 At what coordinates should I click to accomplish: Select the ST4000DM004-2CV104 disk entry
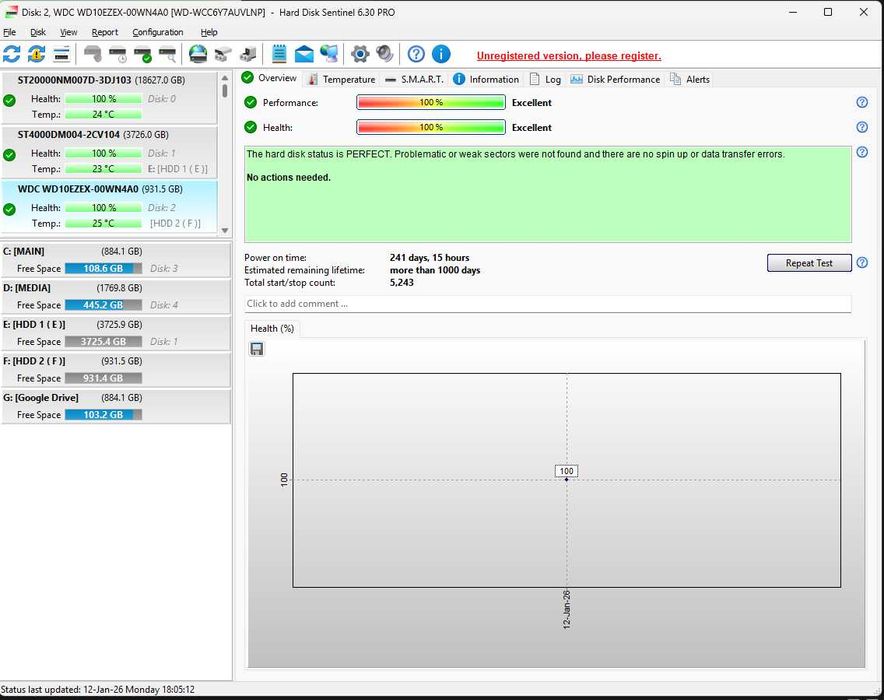click(x=109, y=152)
